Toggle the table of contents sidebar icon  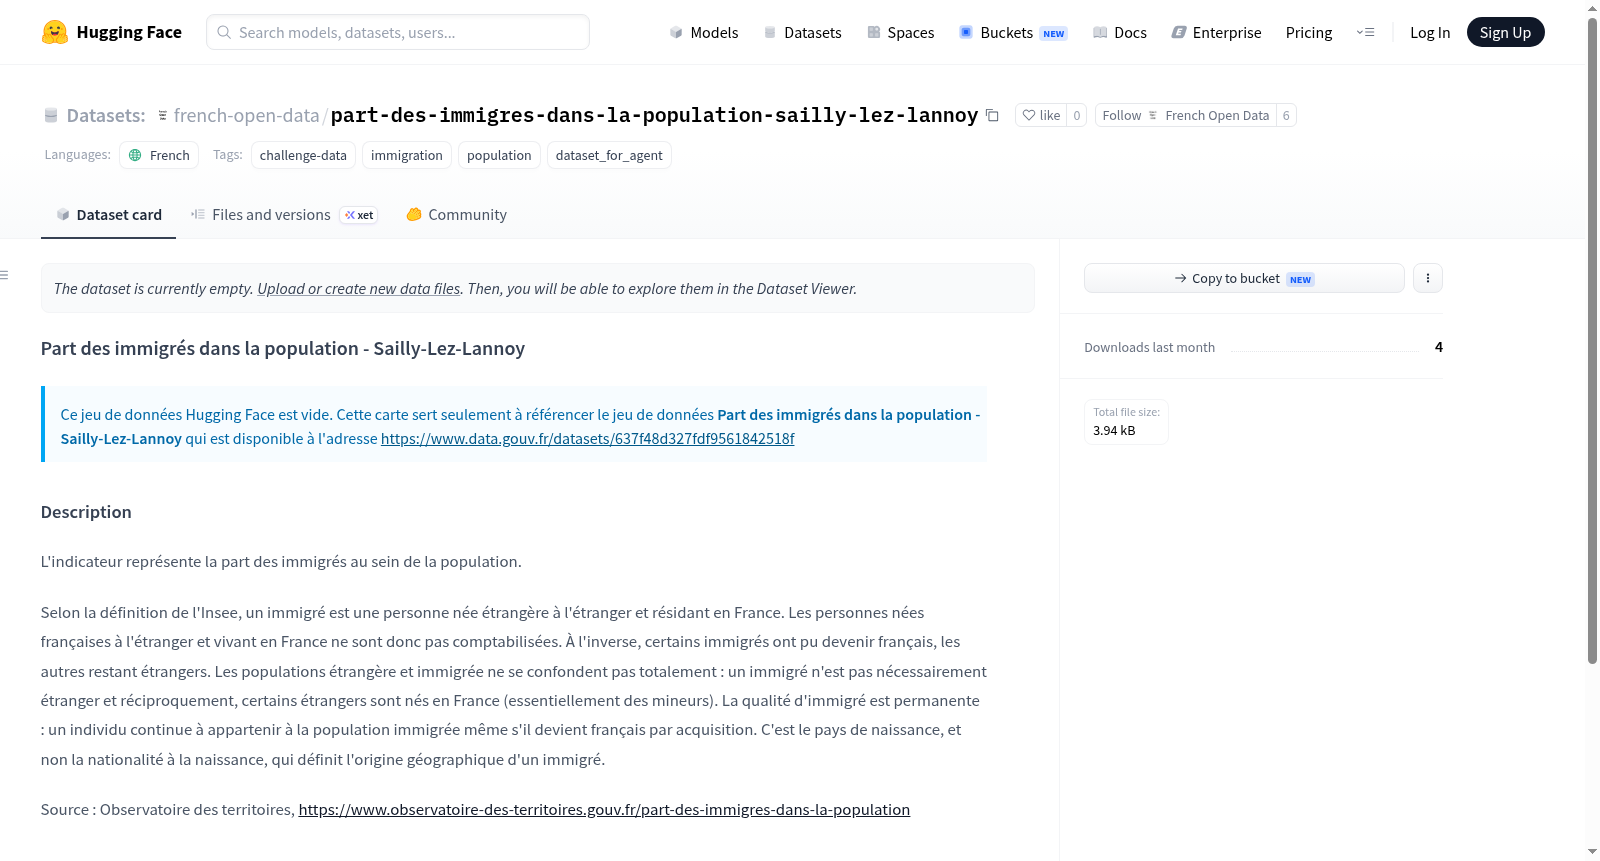5,275
